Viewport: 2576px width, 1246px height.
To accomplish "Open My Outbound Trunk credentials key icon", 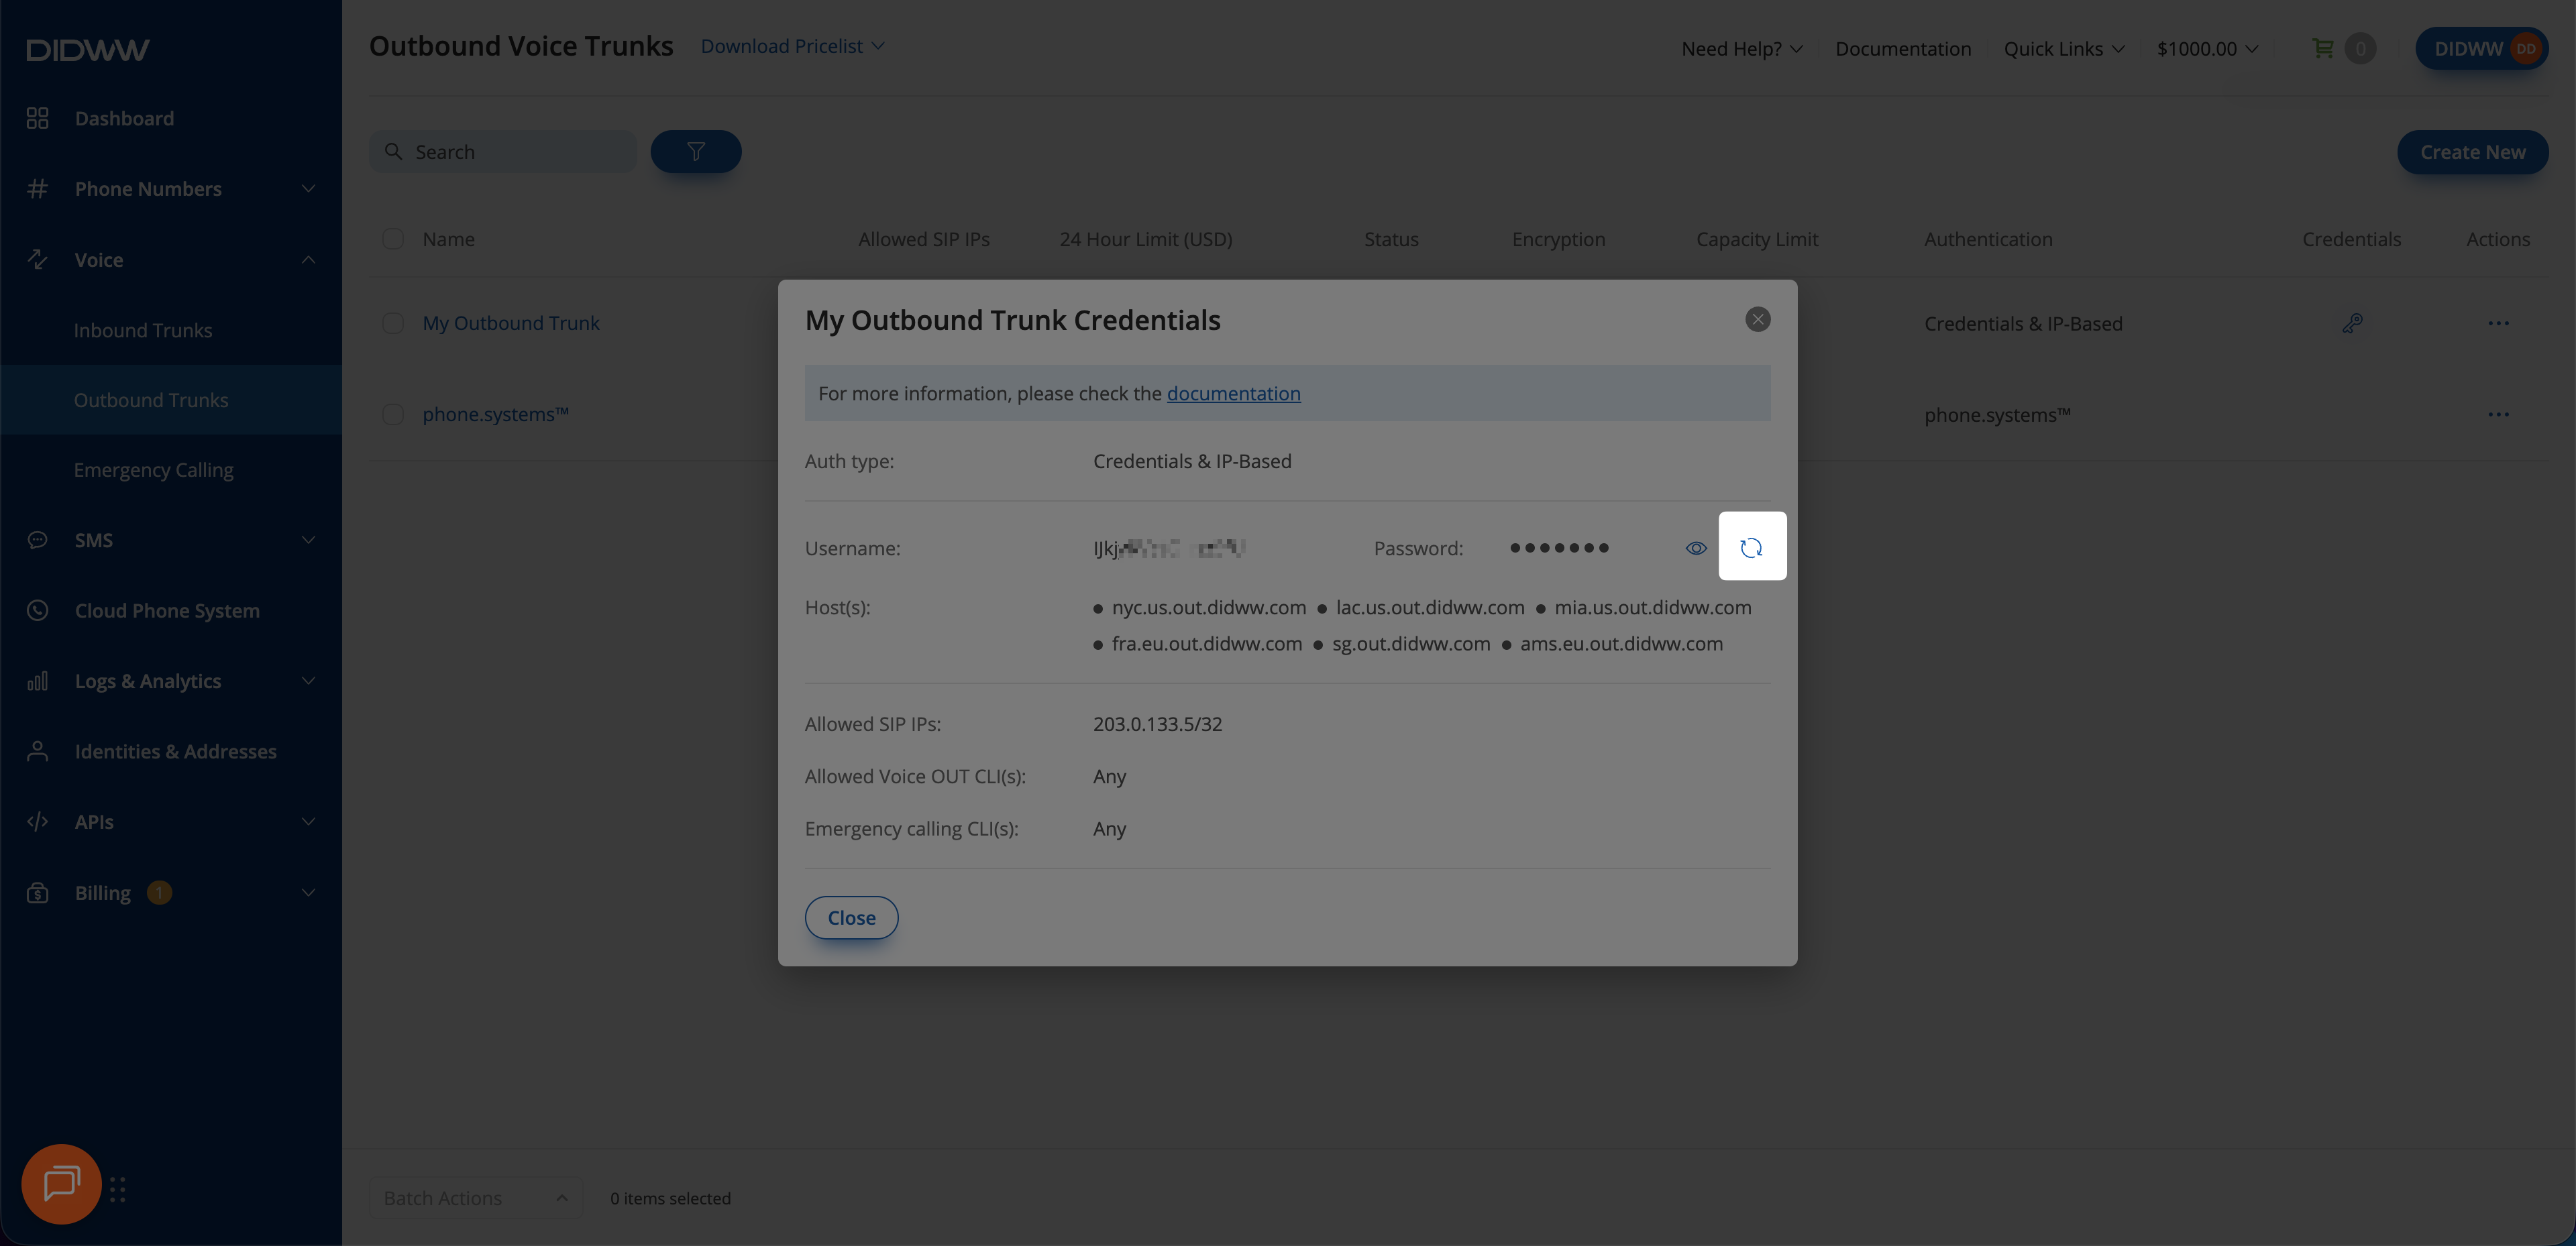I will [x=2351, y=323].
